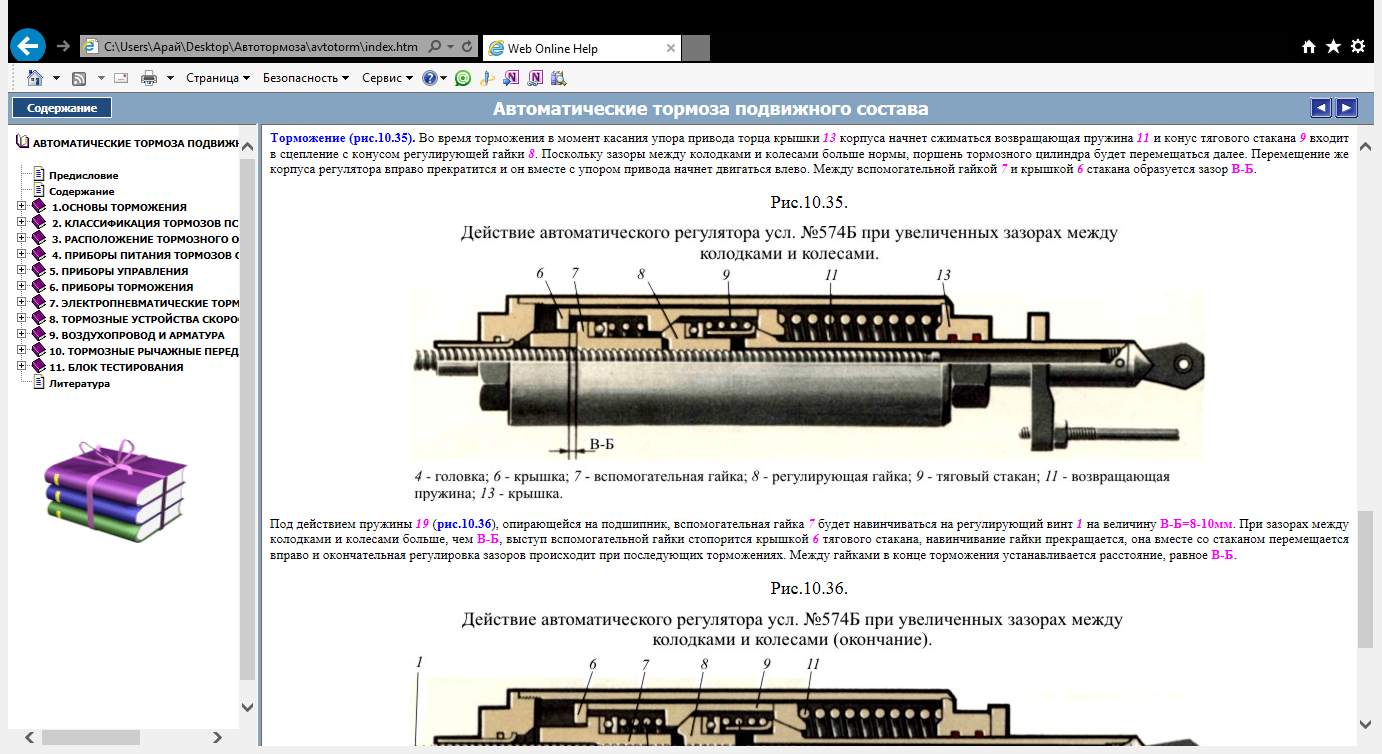Click the purple book icon for 5. ПРИБОРЫ УПРАВЛЕНИЯ
This screenshot has width=1382, height=754.
tap(39, 271)
